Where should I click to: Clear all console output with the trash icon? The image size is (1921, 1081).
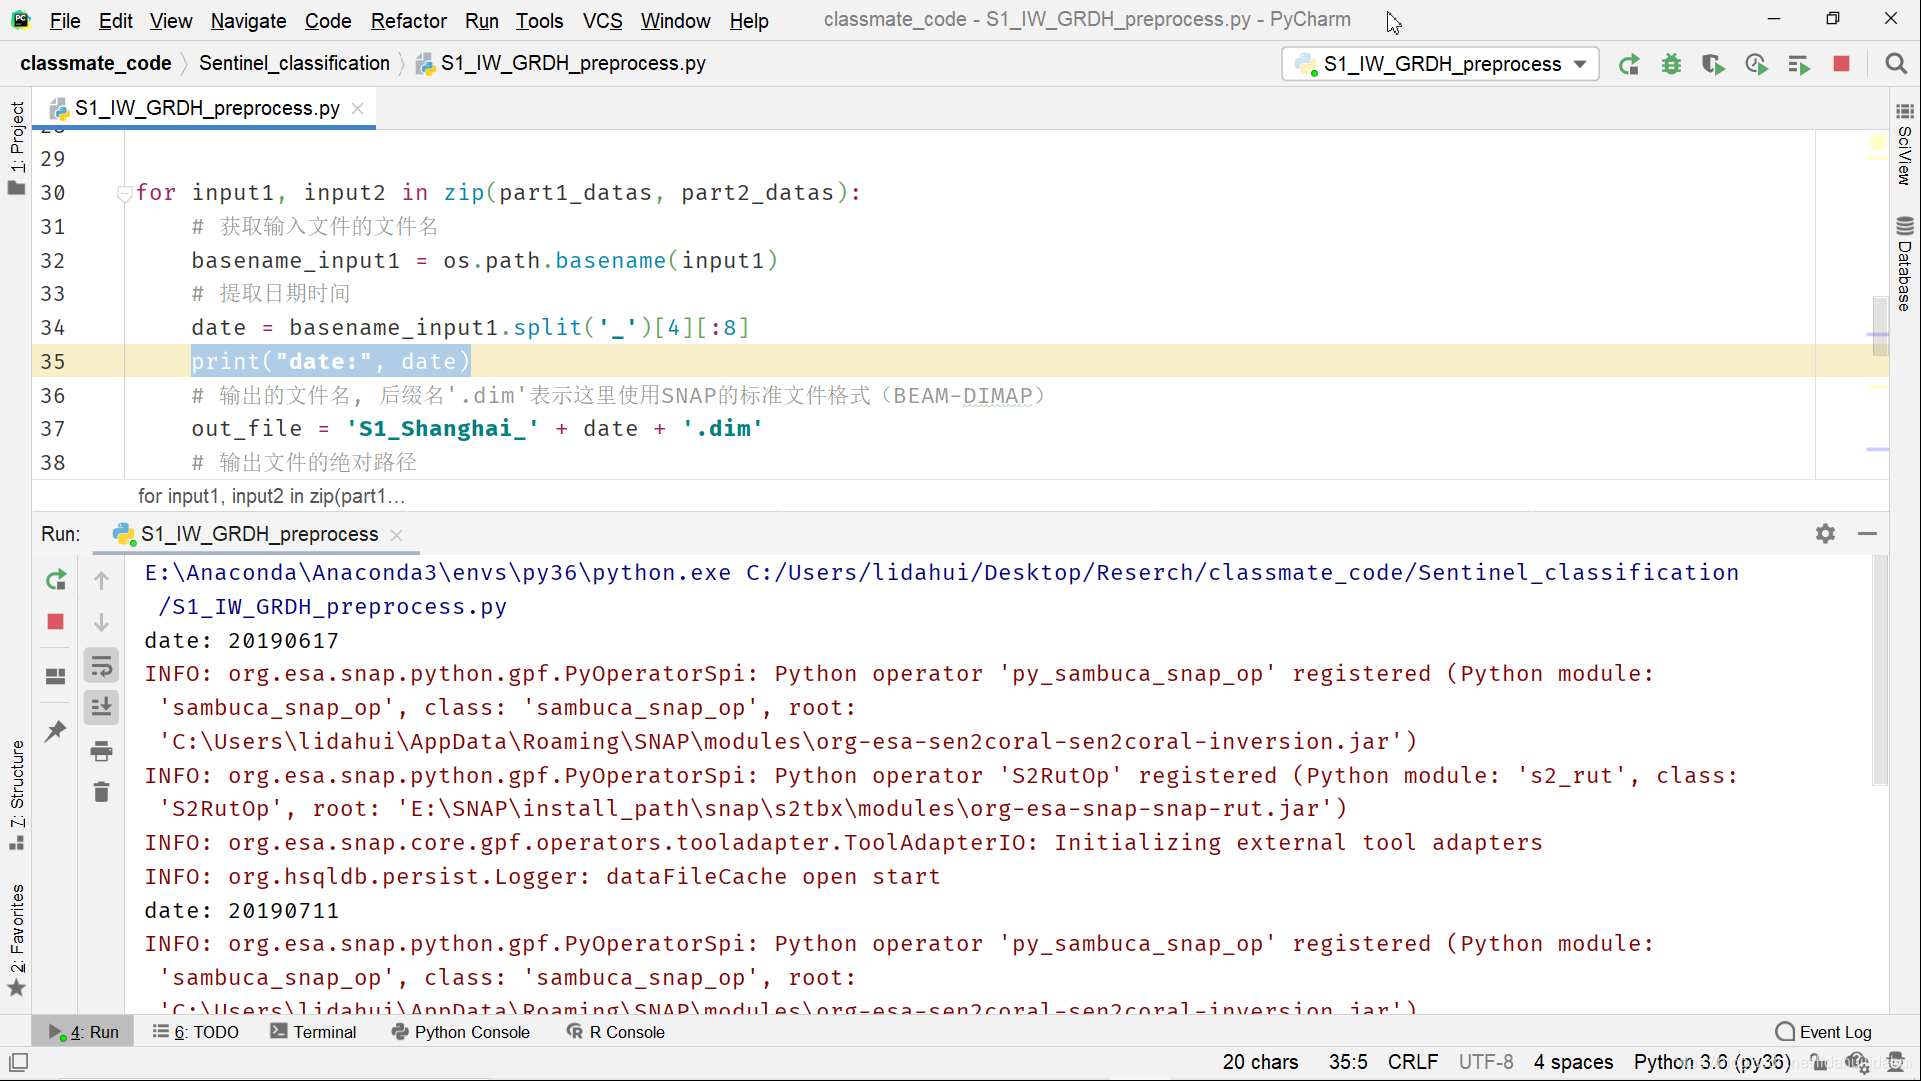point(101,792)
